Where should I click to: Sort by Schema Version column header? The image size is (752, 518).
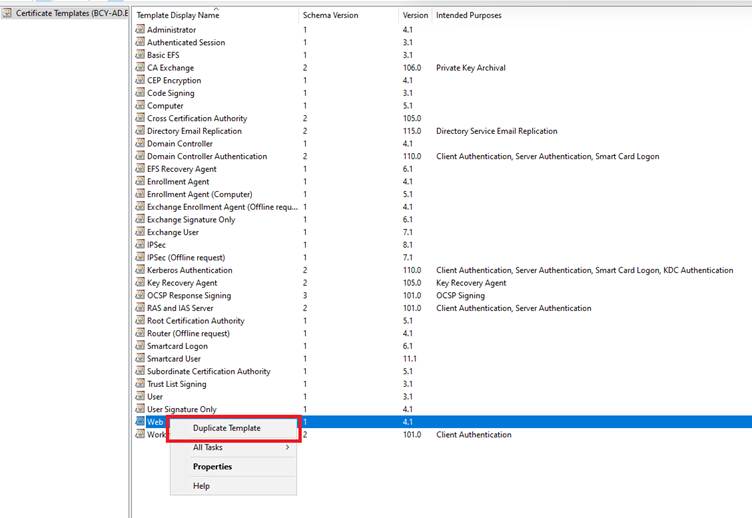point(349,15)
